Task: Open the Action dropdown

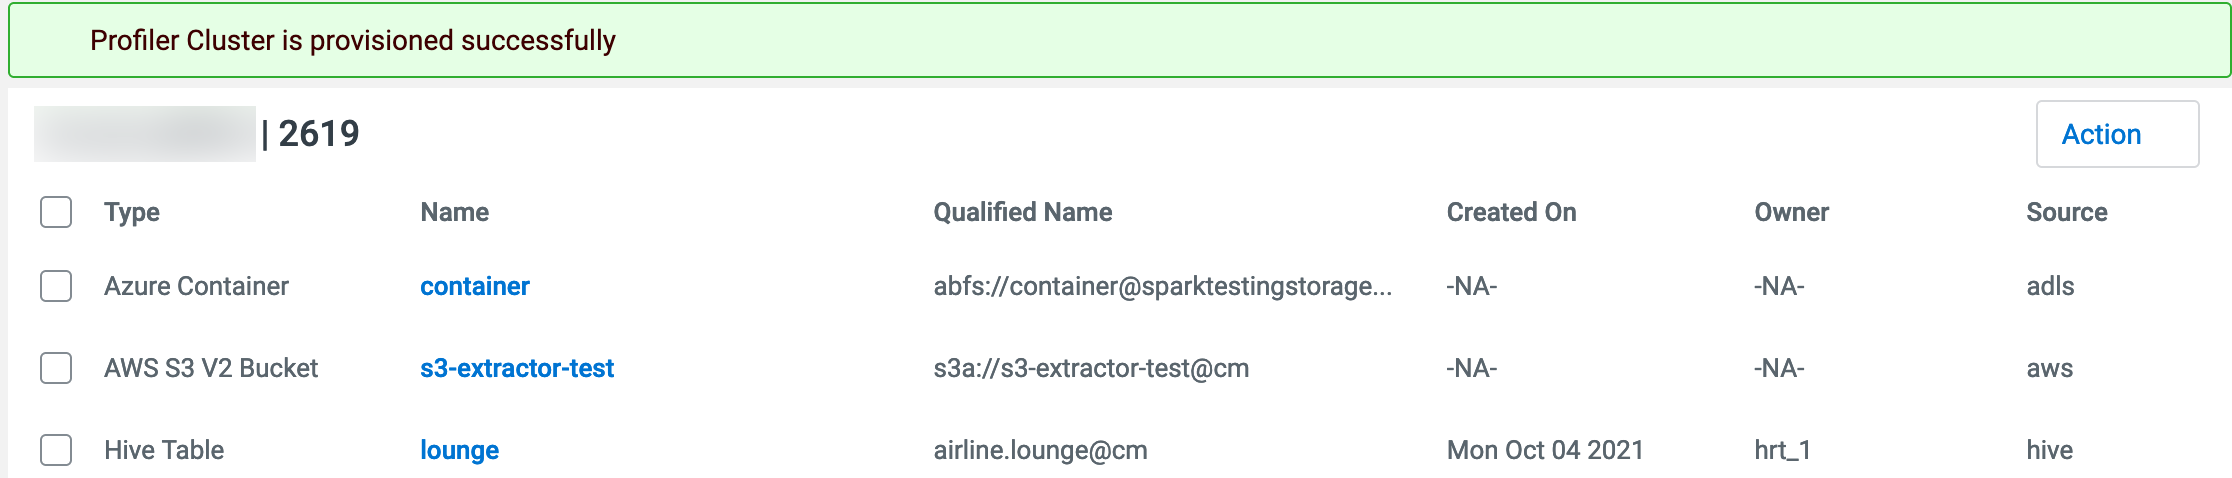Action: click(2116, 134)
